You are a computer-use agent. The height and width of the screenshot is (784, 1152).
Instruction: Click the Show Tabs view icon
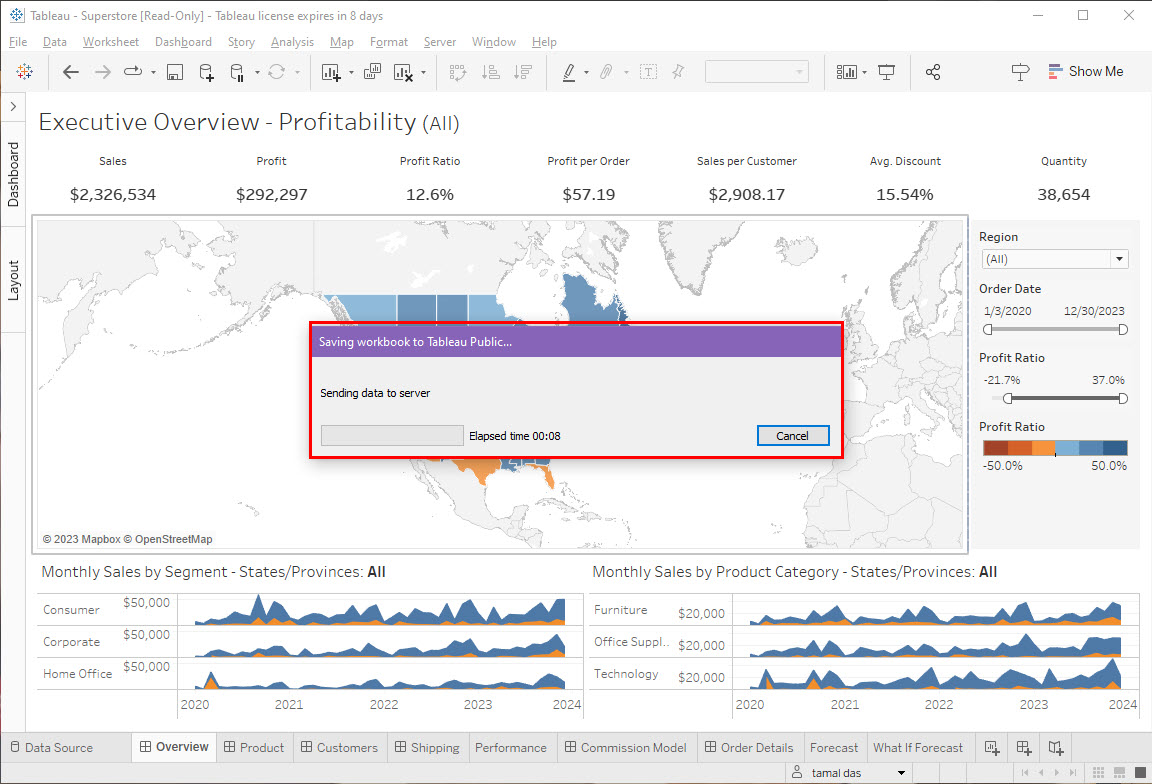(x=1141, y=772)
